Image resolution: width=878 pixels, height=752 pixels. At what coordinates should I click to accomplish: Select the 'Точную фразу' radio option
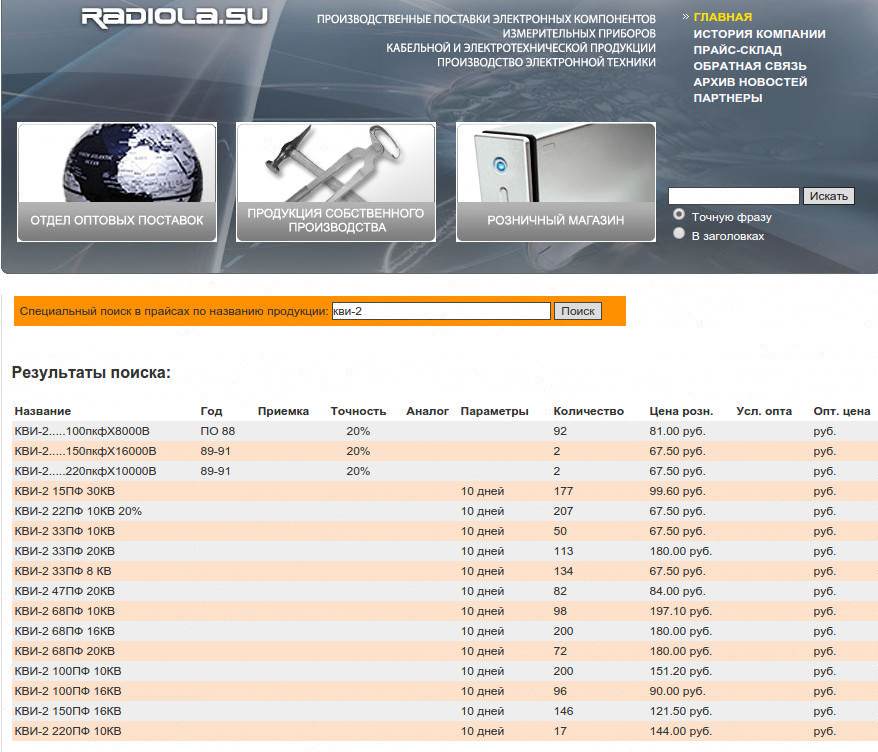pyautogui.click(x=680, y=215)
